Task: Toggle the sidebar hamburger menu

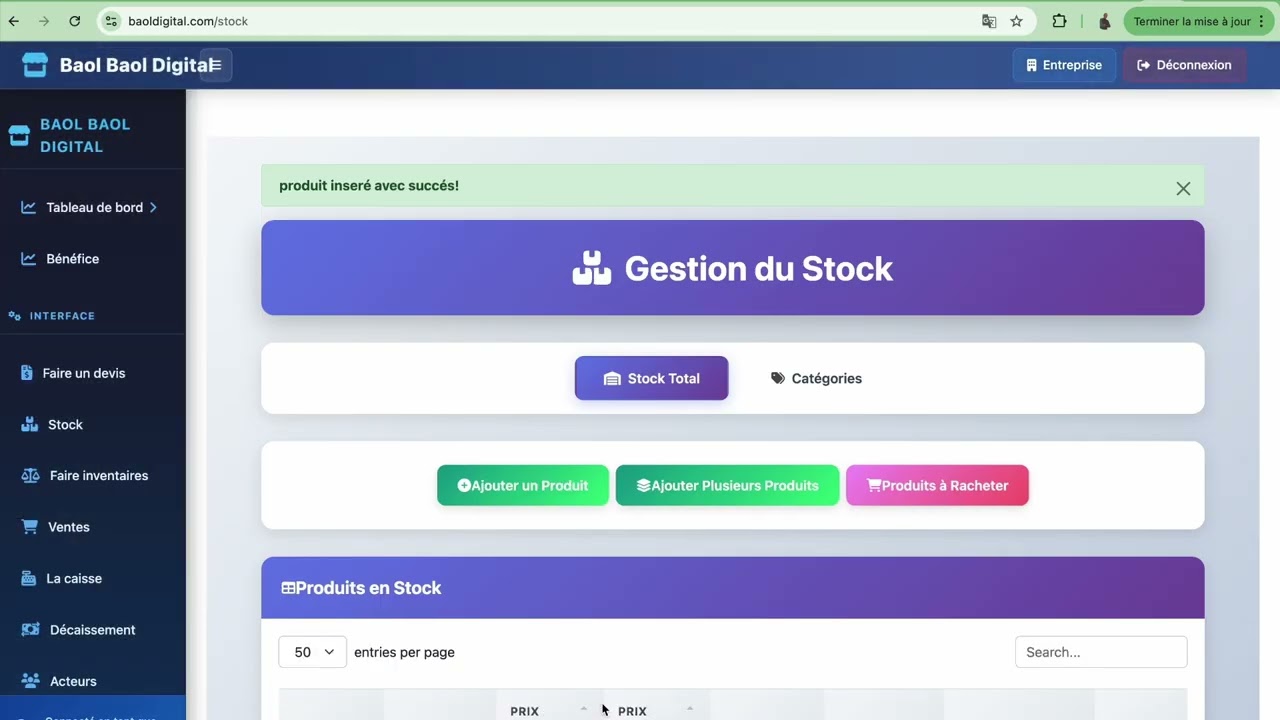Action: pyautogui.click(x=215, y=65)
